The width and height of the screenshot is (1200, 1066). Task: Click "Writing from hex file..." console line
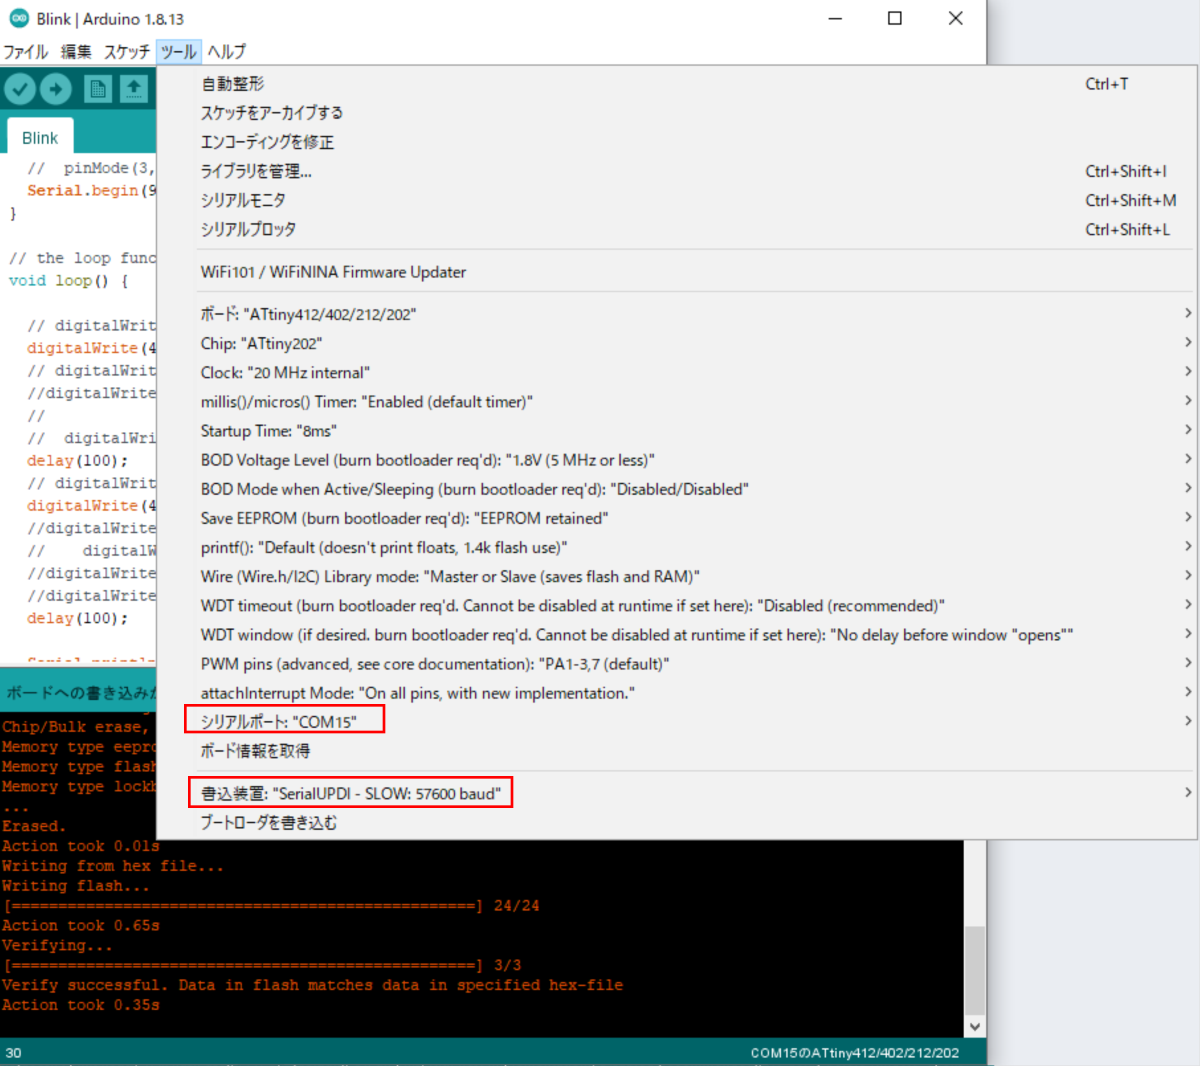(113, 866)
